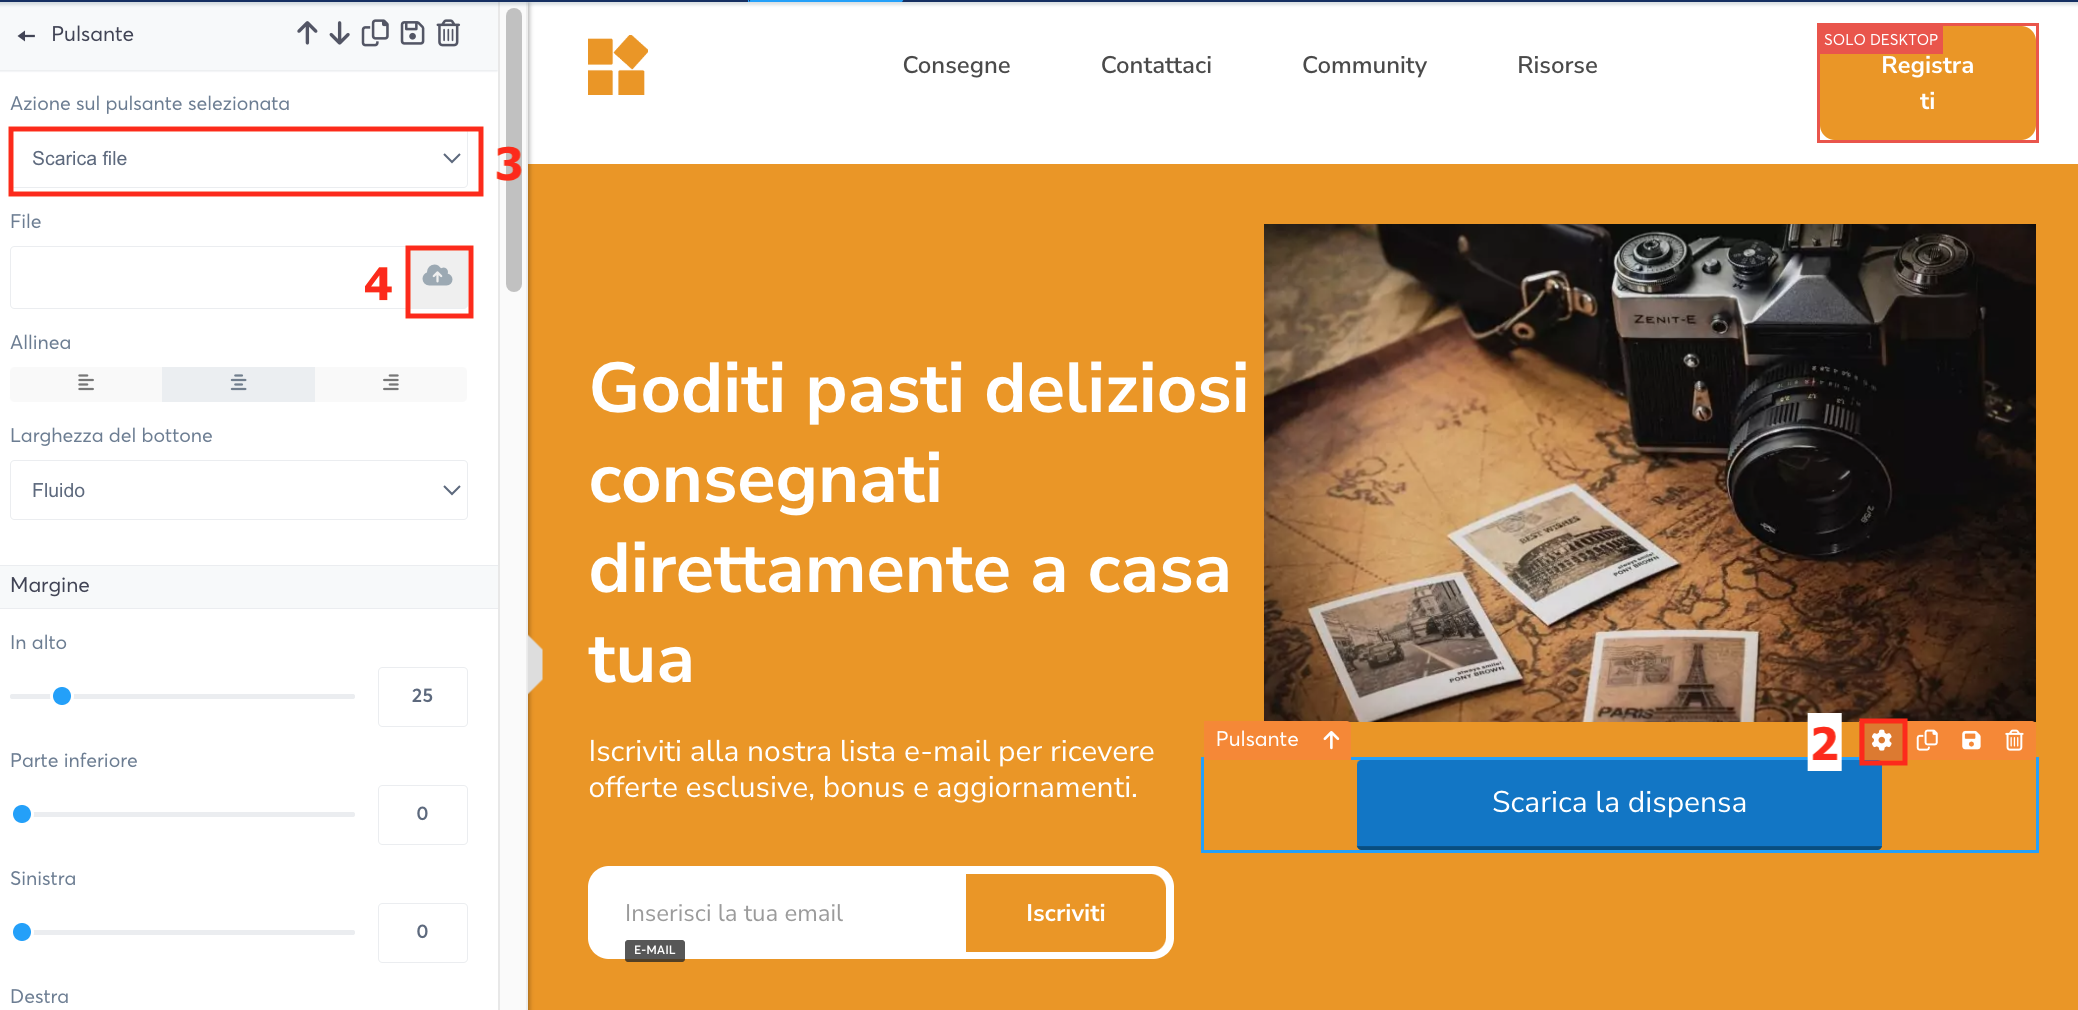Click the Scarica la dispensa button
This screenshot has height=1010, width=2078.
pyautogui.click(x=1619, y=803)
